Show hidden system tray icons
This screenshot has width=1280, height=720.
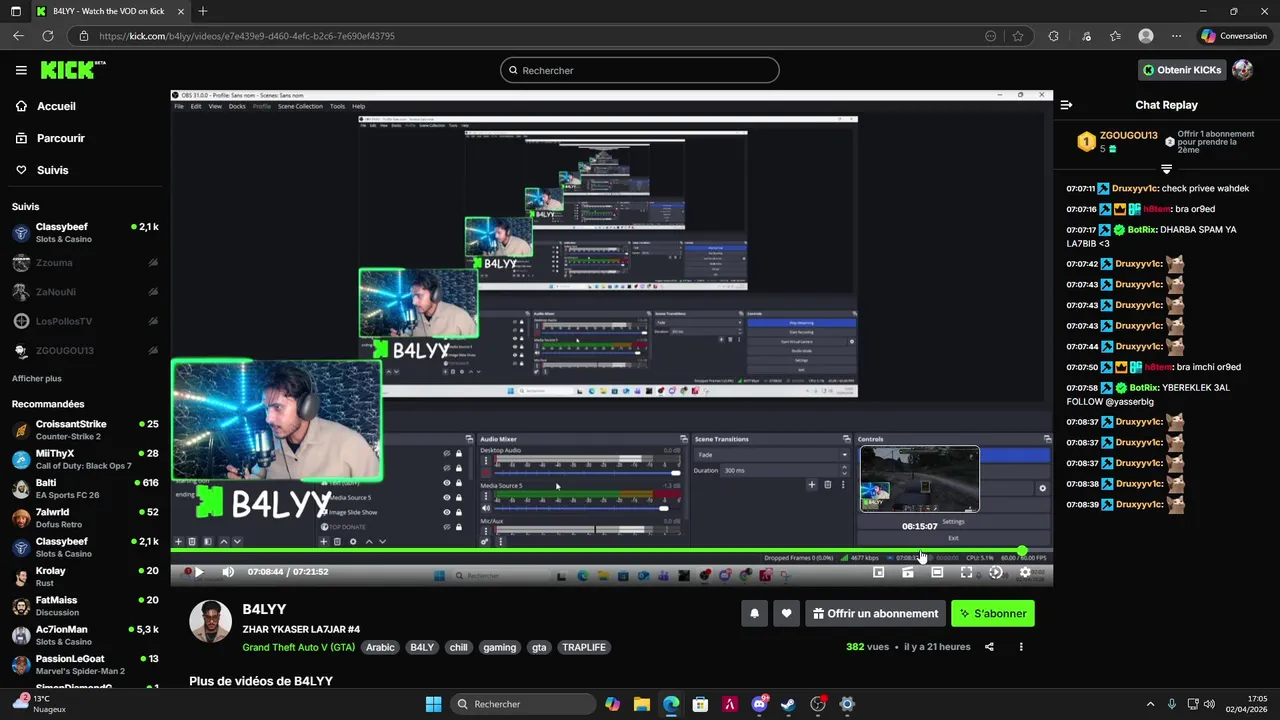click(1150, 704)
